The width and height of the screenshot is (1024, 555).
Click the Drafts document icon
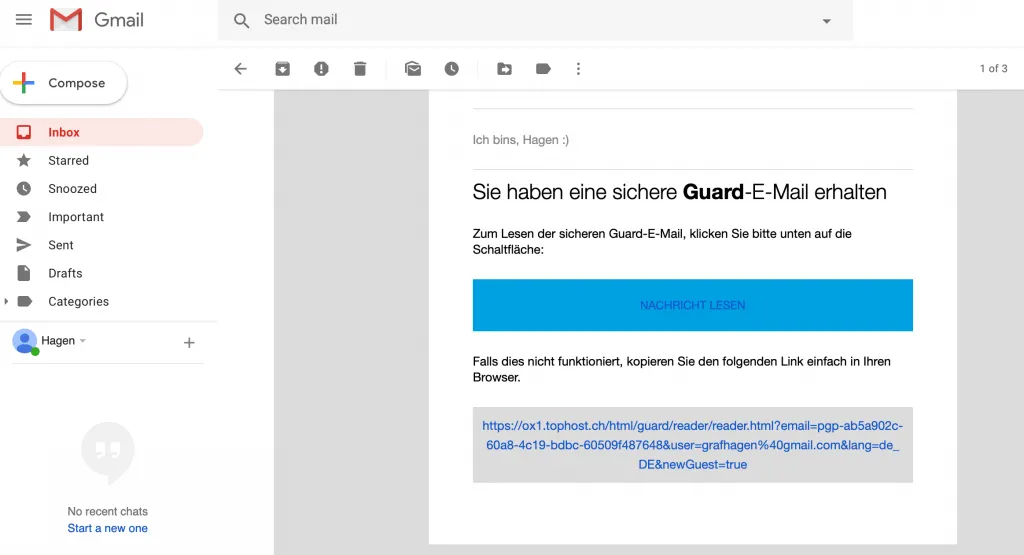tap(24, 273)
